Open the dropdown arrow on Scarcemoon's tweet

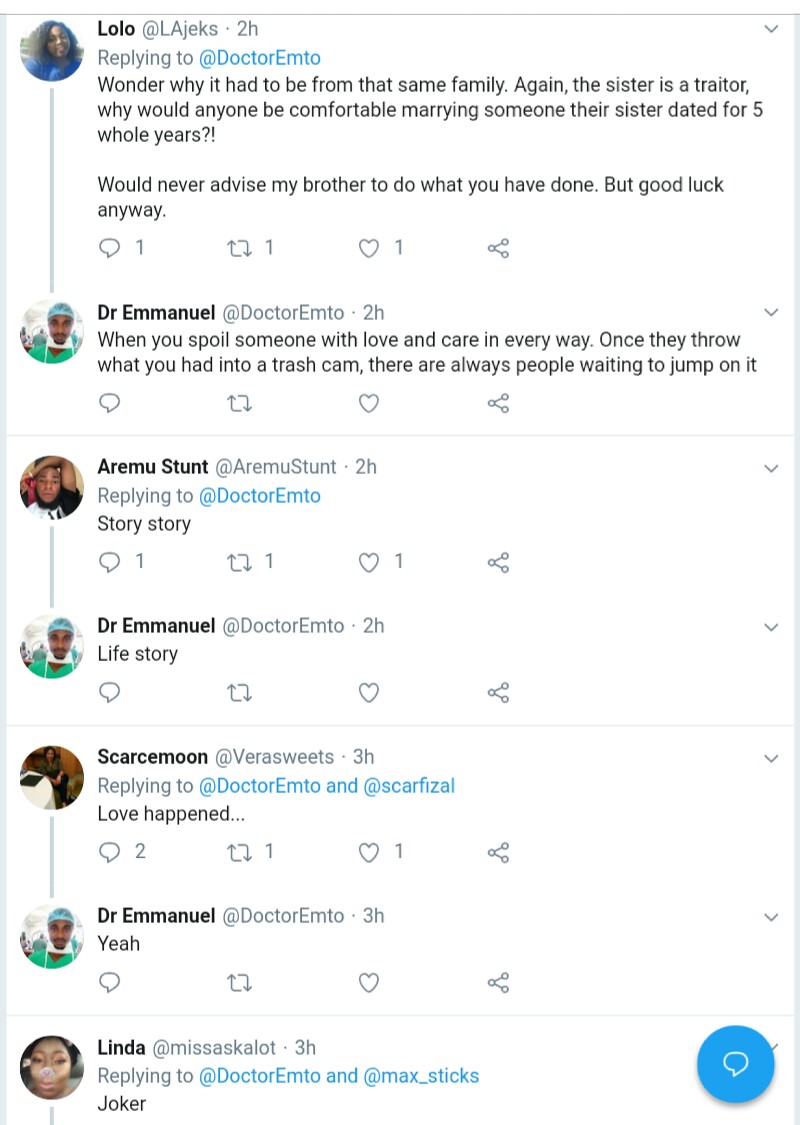click(x=771, y=758)
